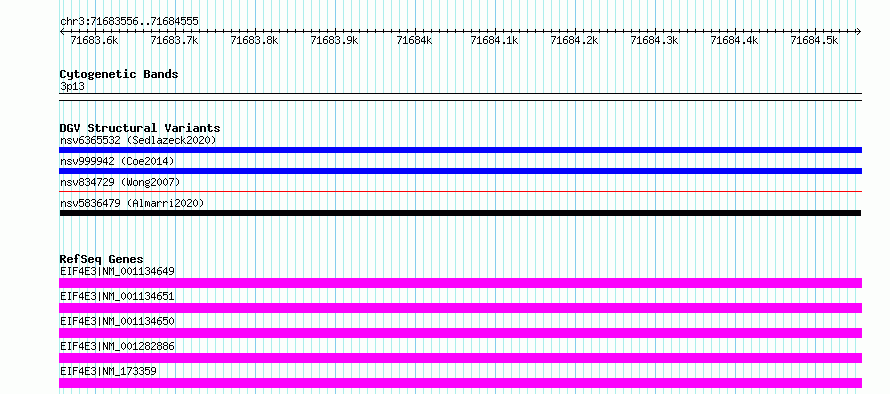Click the nsv6365532 (Sedlazeck2020) blue variant bar
Viewport: 890px width, 394px height.
(460, 150)
